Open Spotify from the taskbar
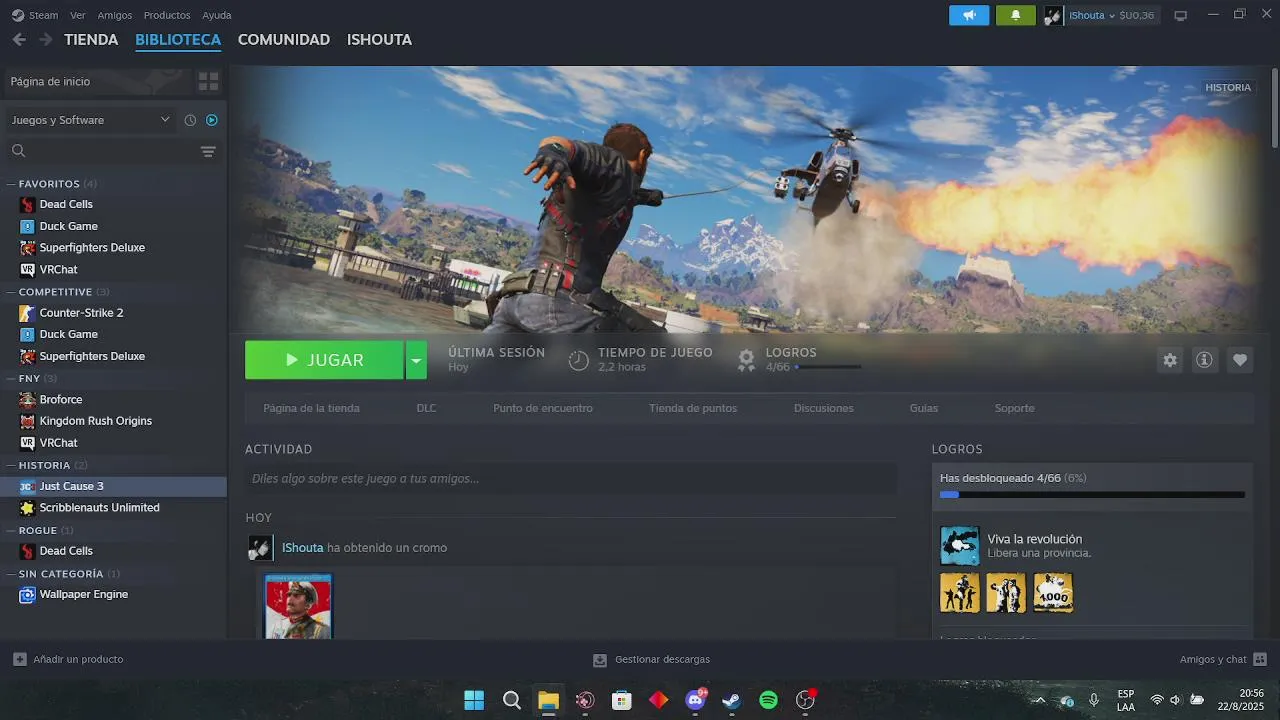This screenshot has height=720, width=1280. 768,700
